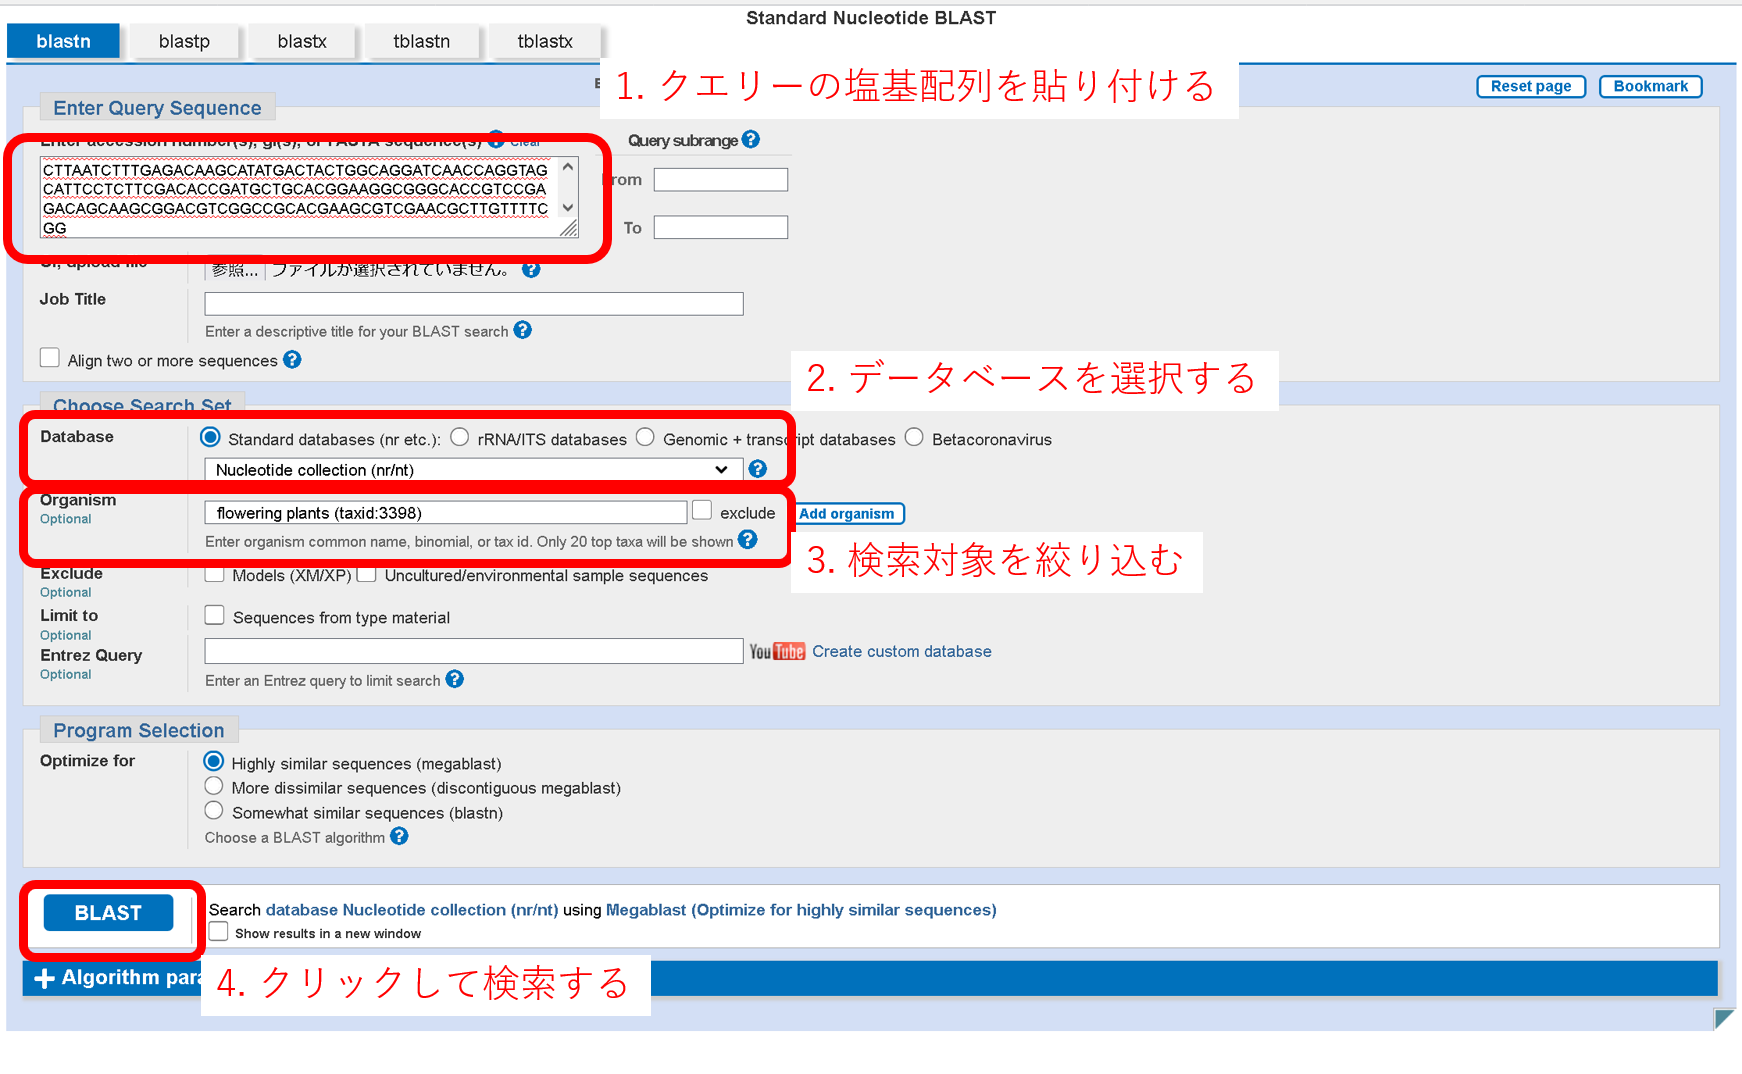
Task: Select Betacoronavirus database radio
Action: 914,437
